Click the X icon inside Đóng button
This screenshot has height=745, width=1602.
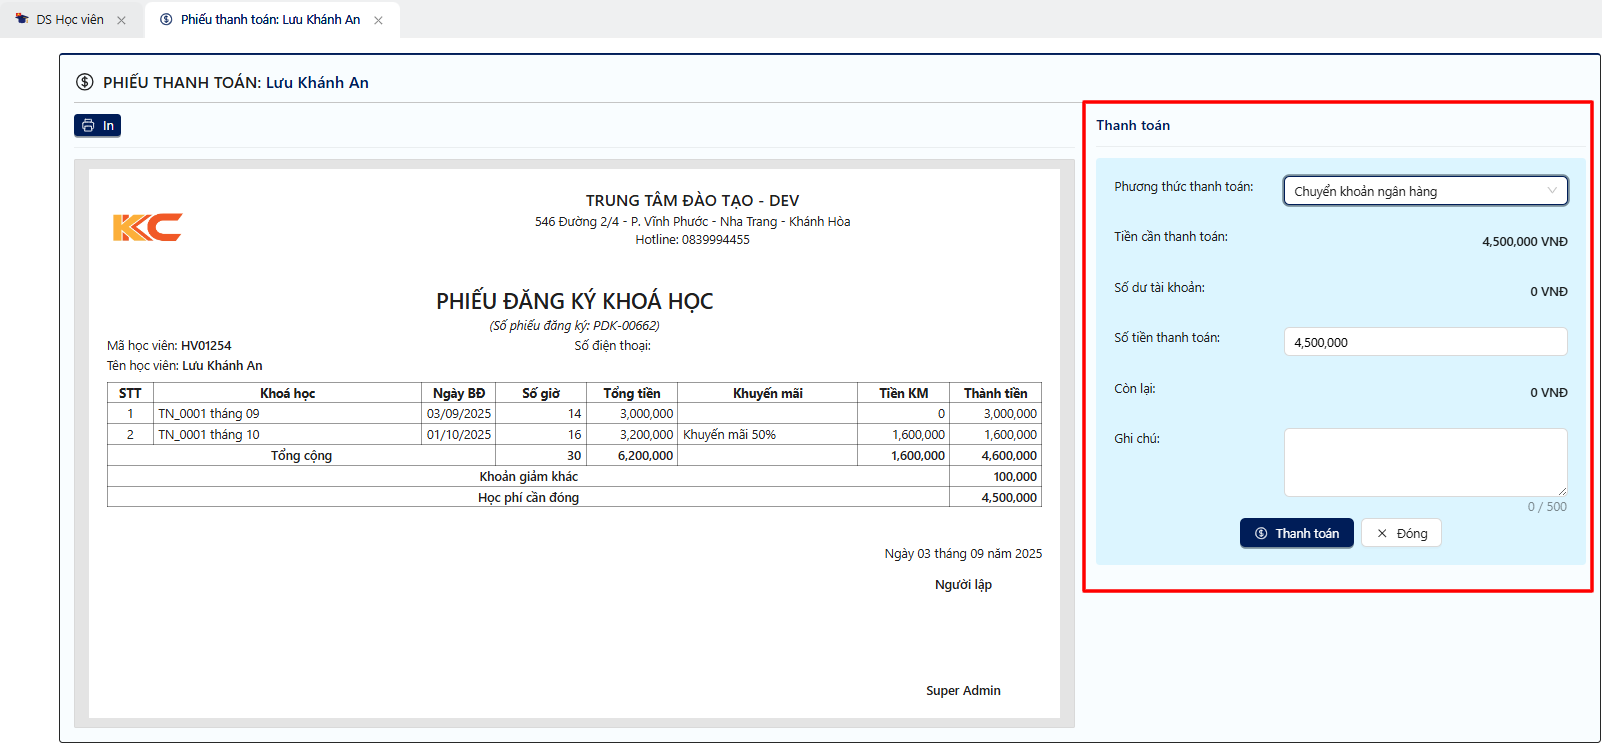click(1382, 533)
